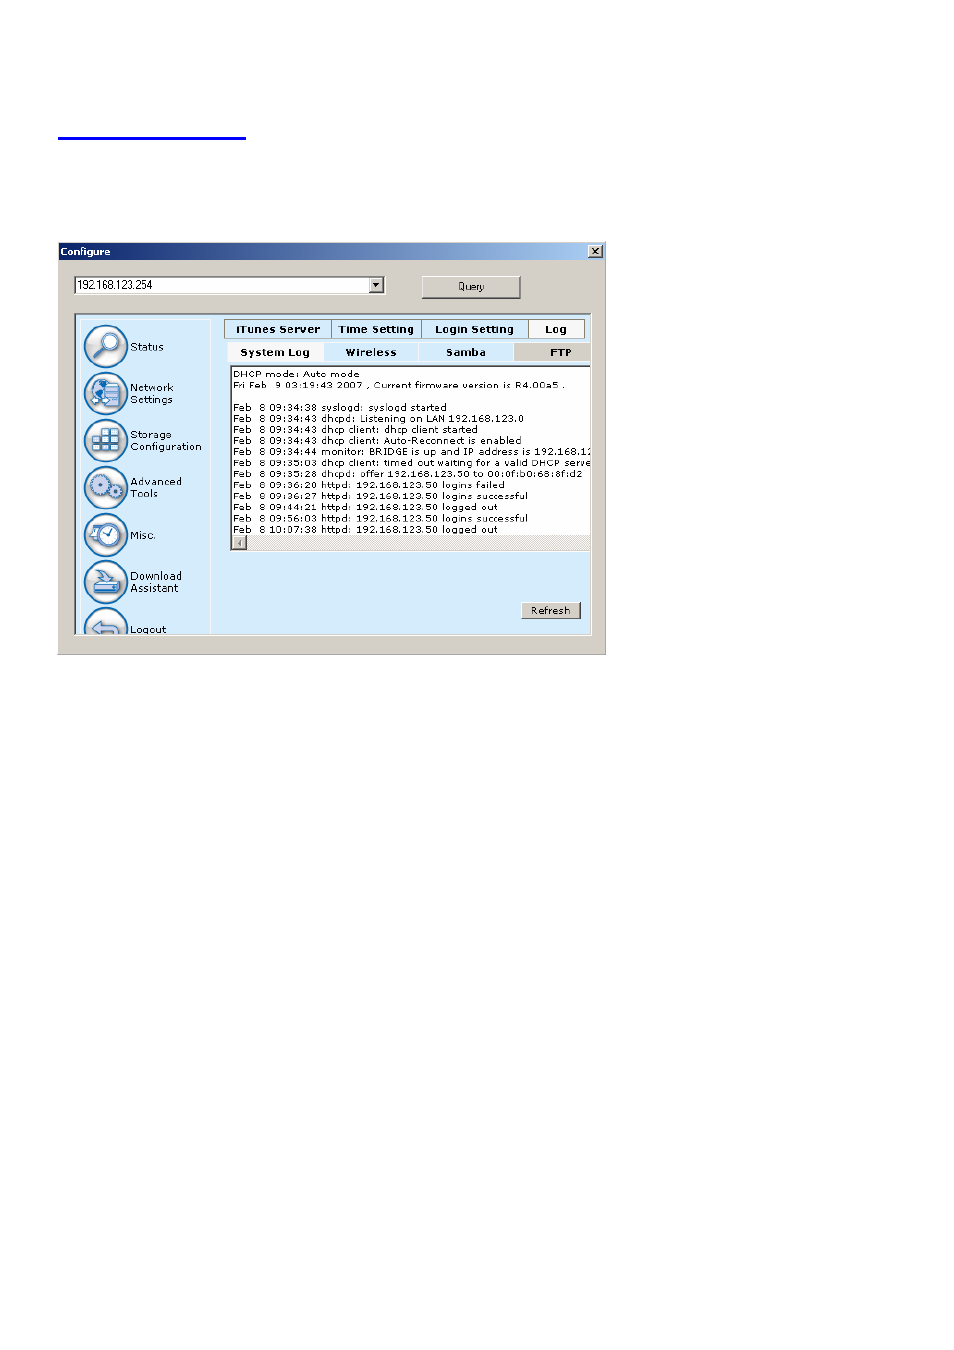Click the 'Current firmware version' log line
954x1350 pixels.
pos(399,385)
